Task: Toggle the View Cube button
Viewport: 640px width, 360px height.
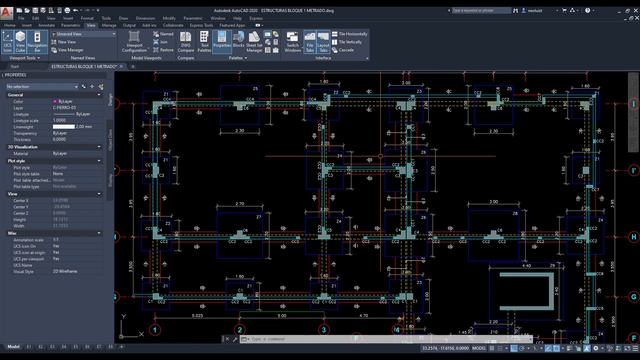Action: point(20,42)
